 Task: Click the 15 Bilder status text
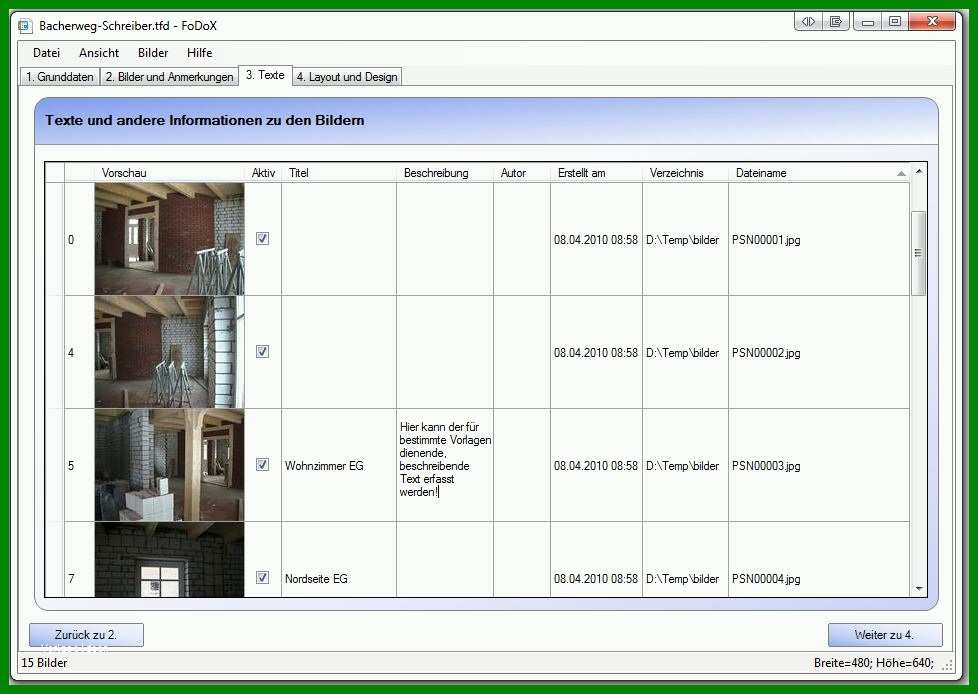coord(44,662)
